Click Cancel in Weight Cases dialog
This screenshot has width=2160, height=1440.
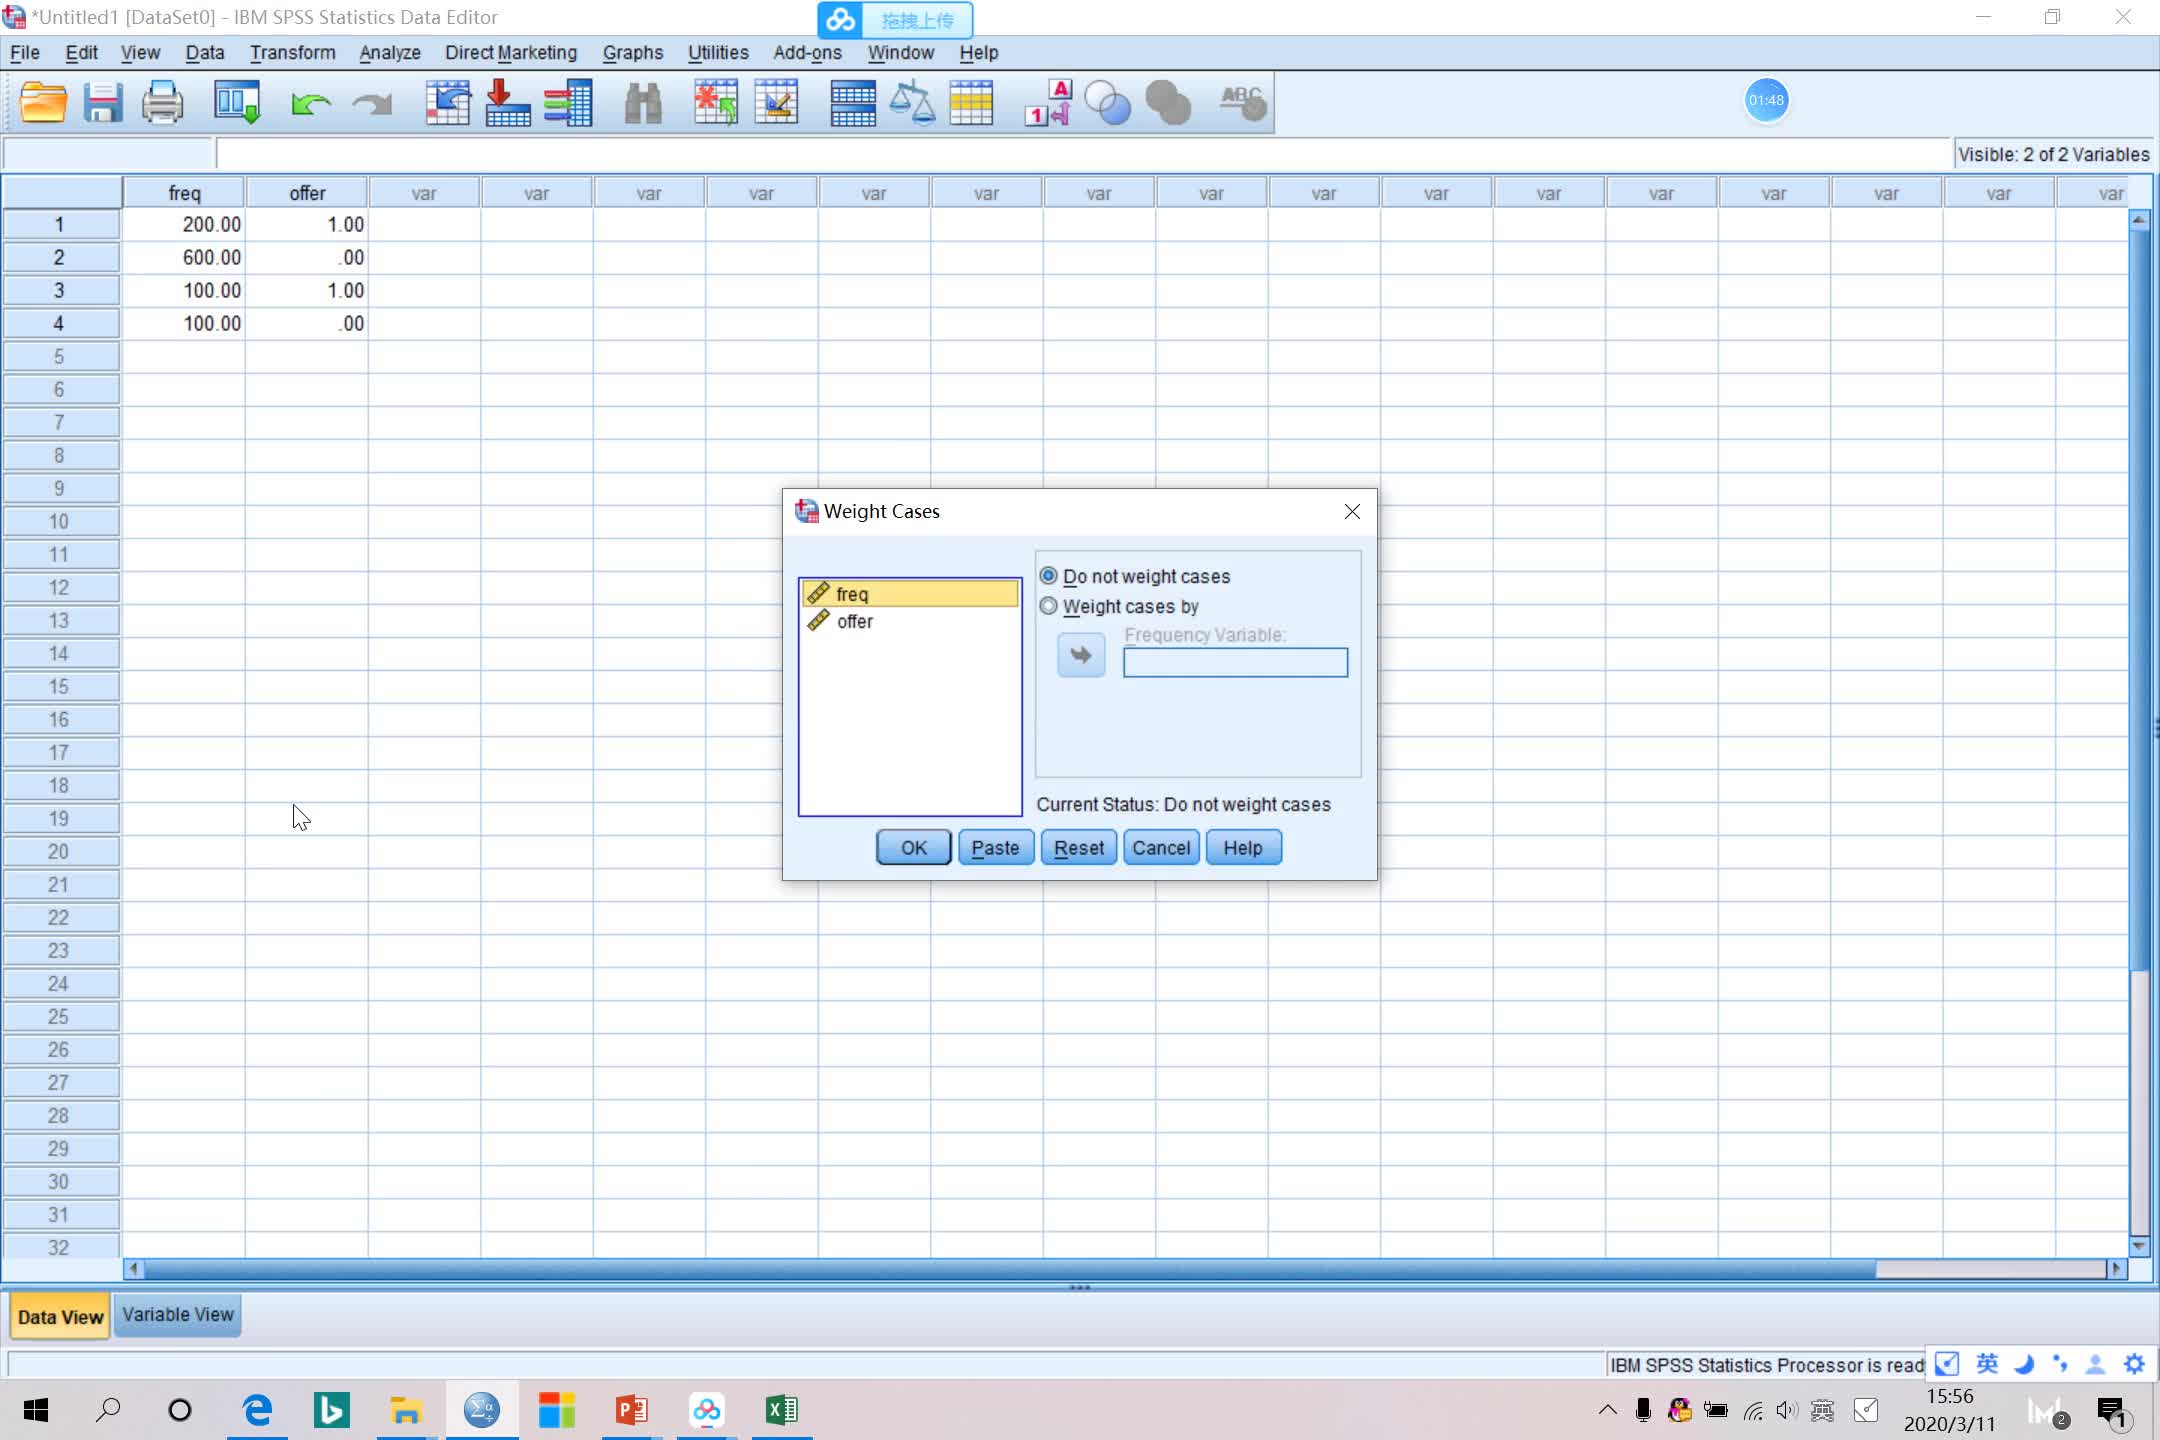pos(1161,848)
